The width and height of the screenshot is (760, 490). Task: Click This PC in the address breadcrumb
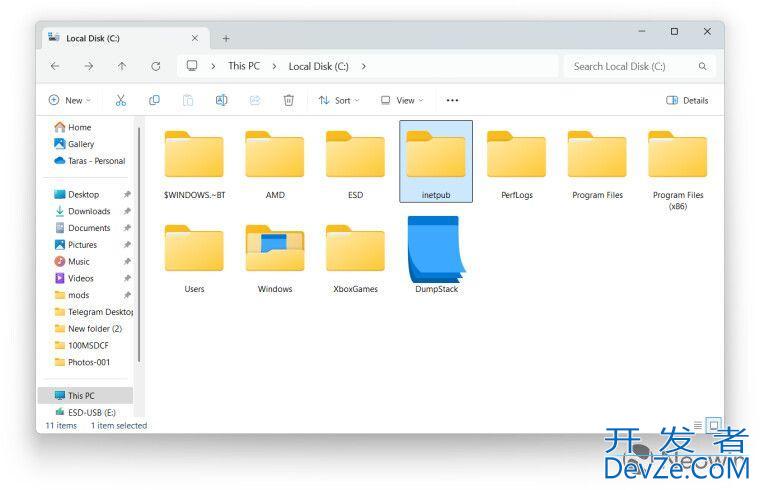click(x=243, y=66)
